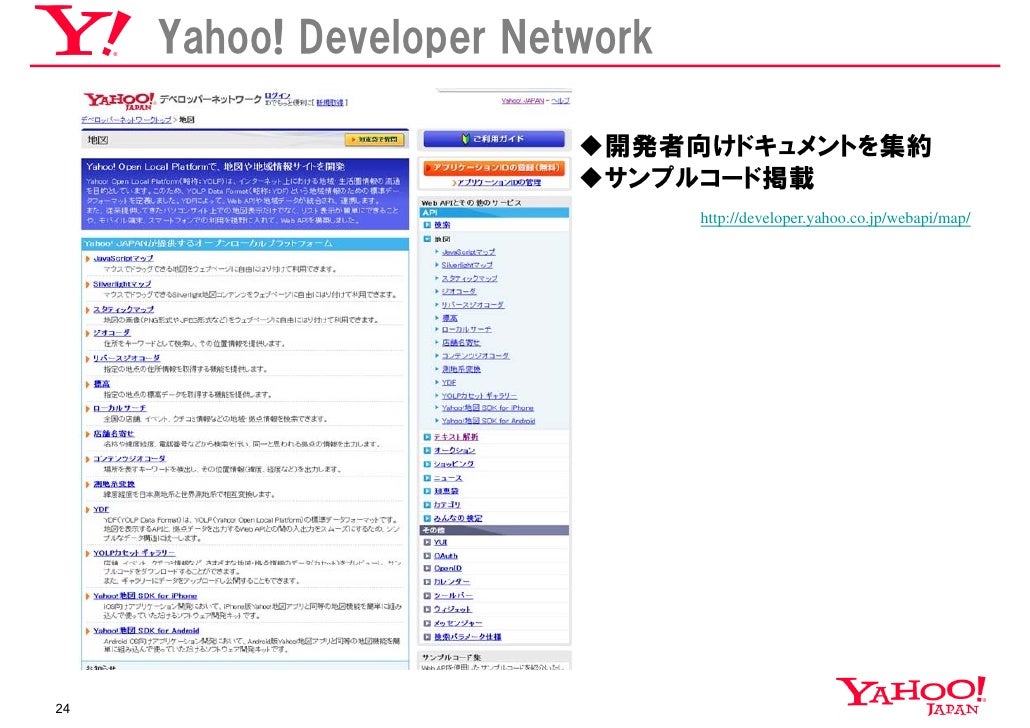Open the developer.yahoo.co.jp/webapi/map URL
Image resolution: width=1030 pixels, height=728 pixels.
[x=835, y=217]
